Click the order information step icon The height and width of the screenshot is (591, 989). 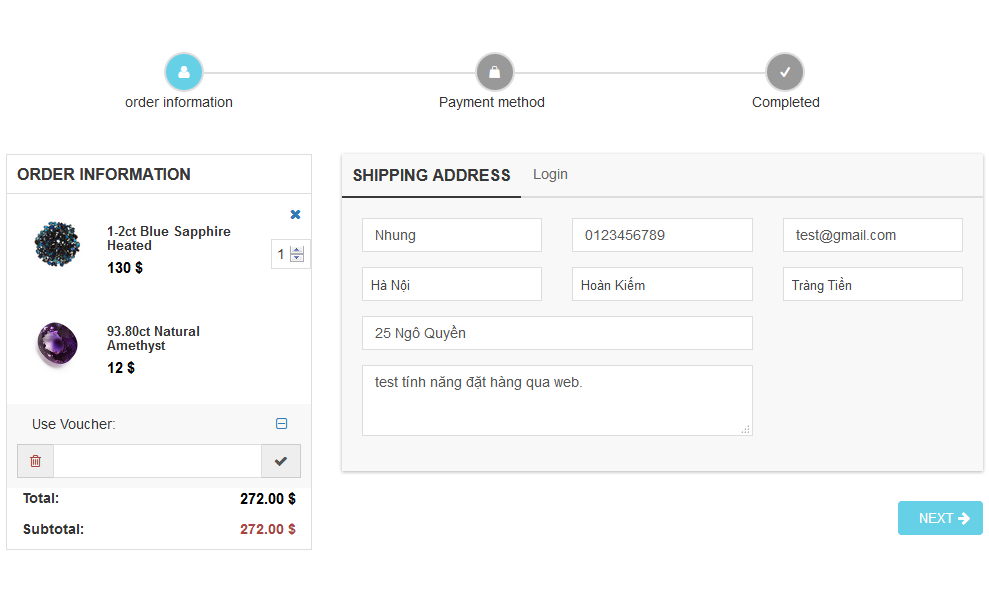pyautogui.click(x=184, y=72)
